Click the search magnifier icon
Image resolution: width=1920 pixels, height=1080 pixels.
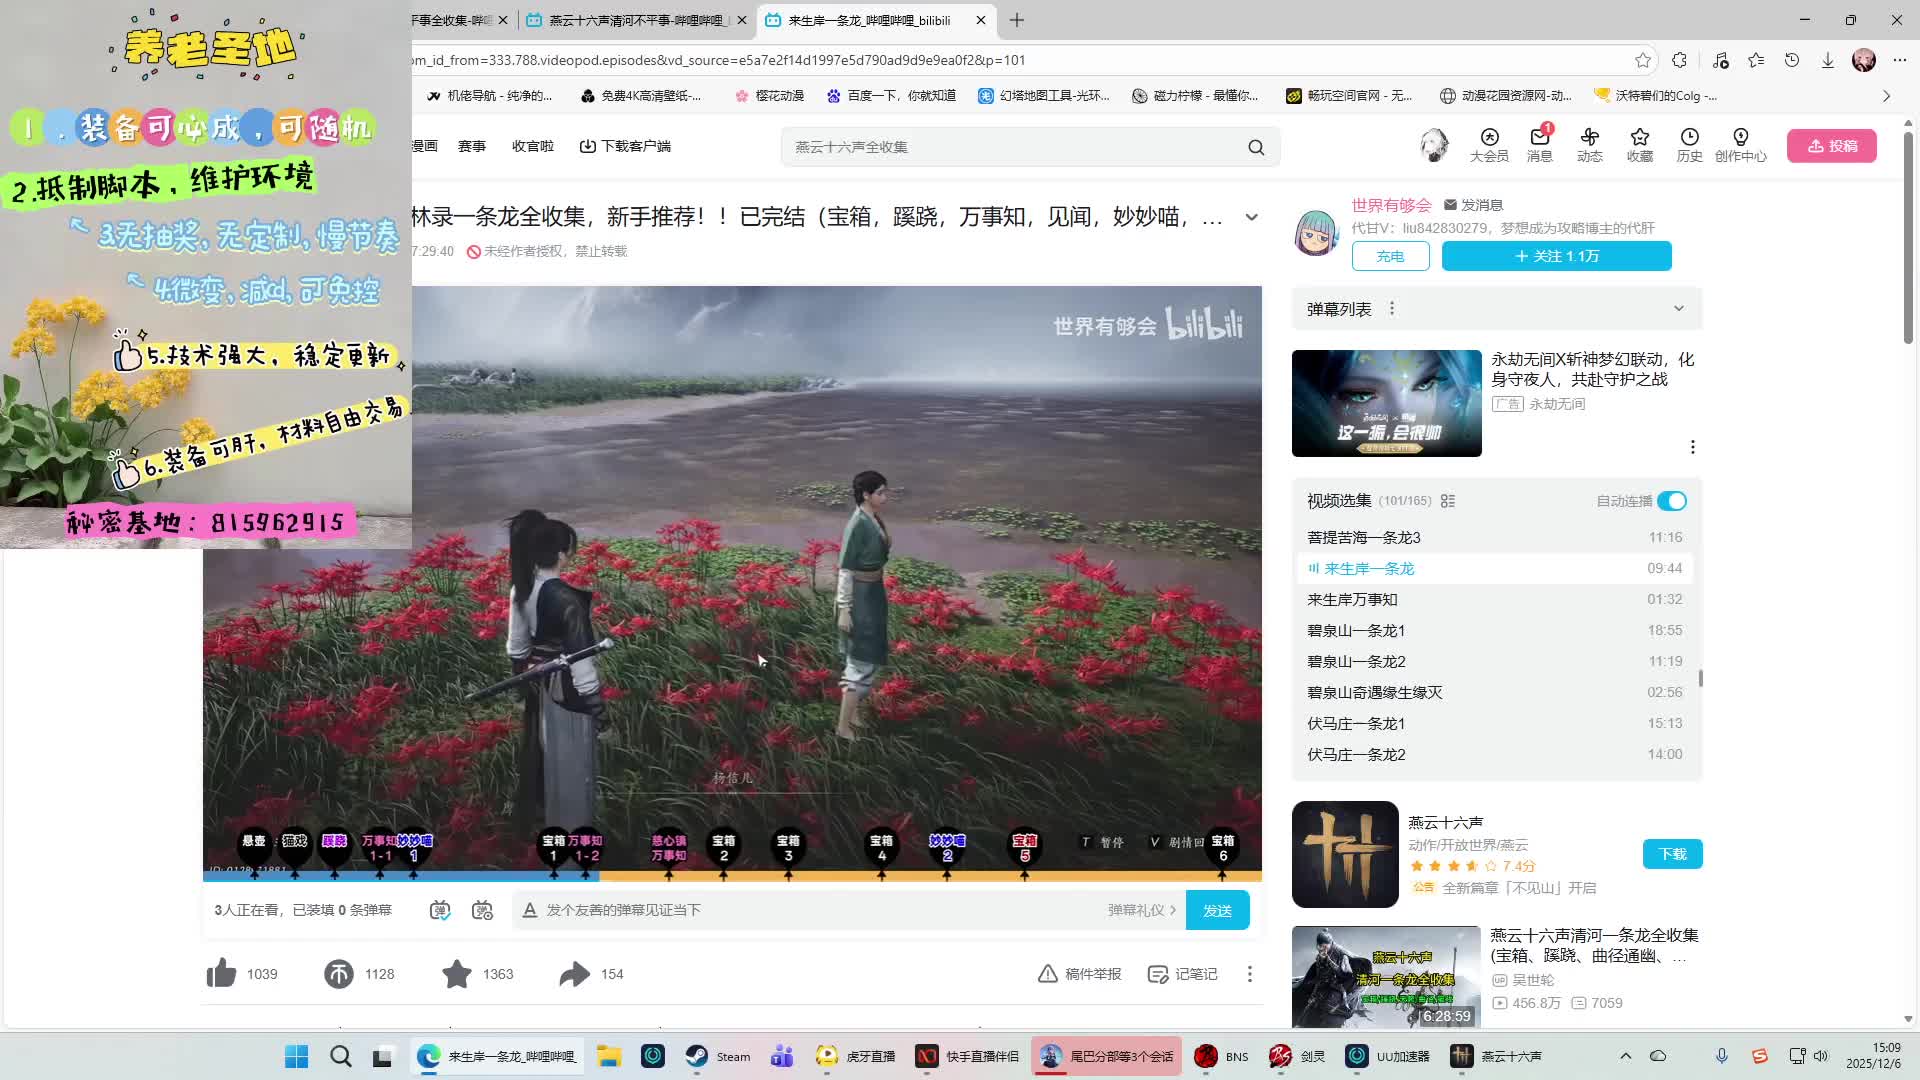(x=1256, y=147)
